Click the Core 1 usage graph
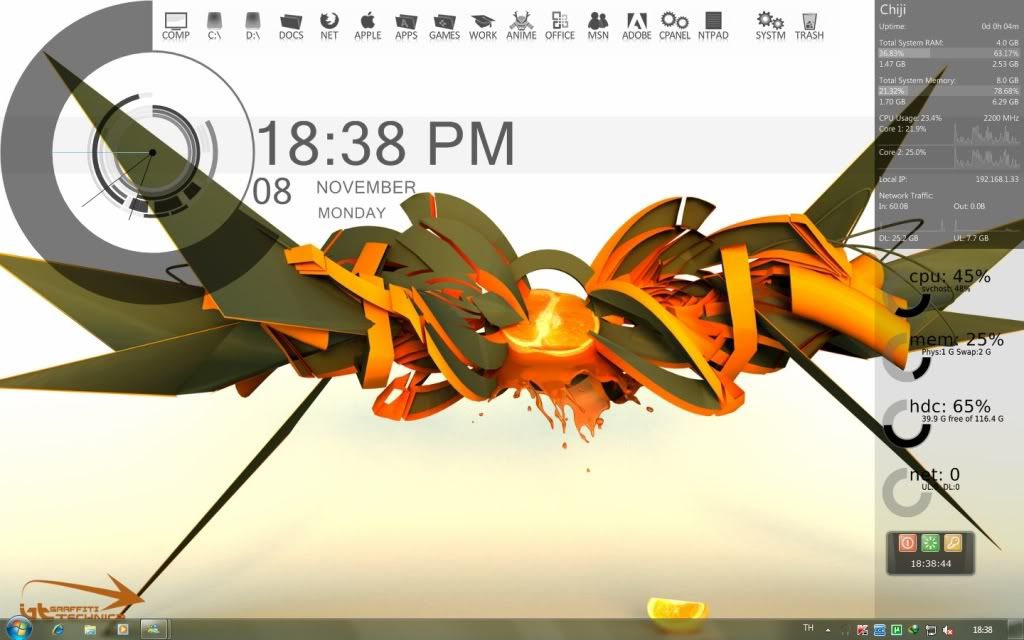This screenshot has width=1024, height=640. [x=986, y=133]
